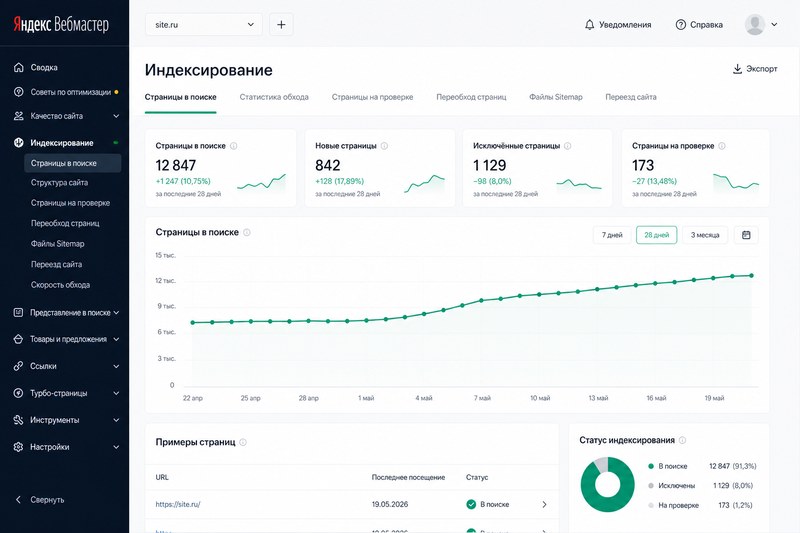The width and height of the screenshot is (800, 533).
Task: Click the Статус column header
Action: point(477,477)
